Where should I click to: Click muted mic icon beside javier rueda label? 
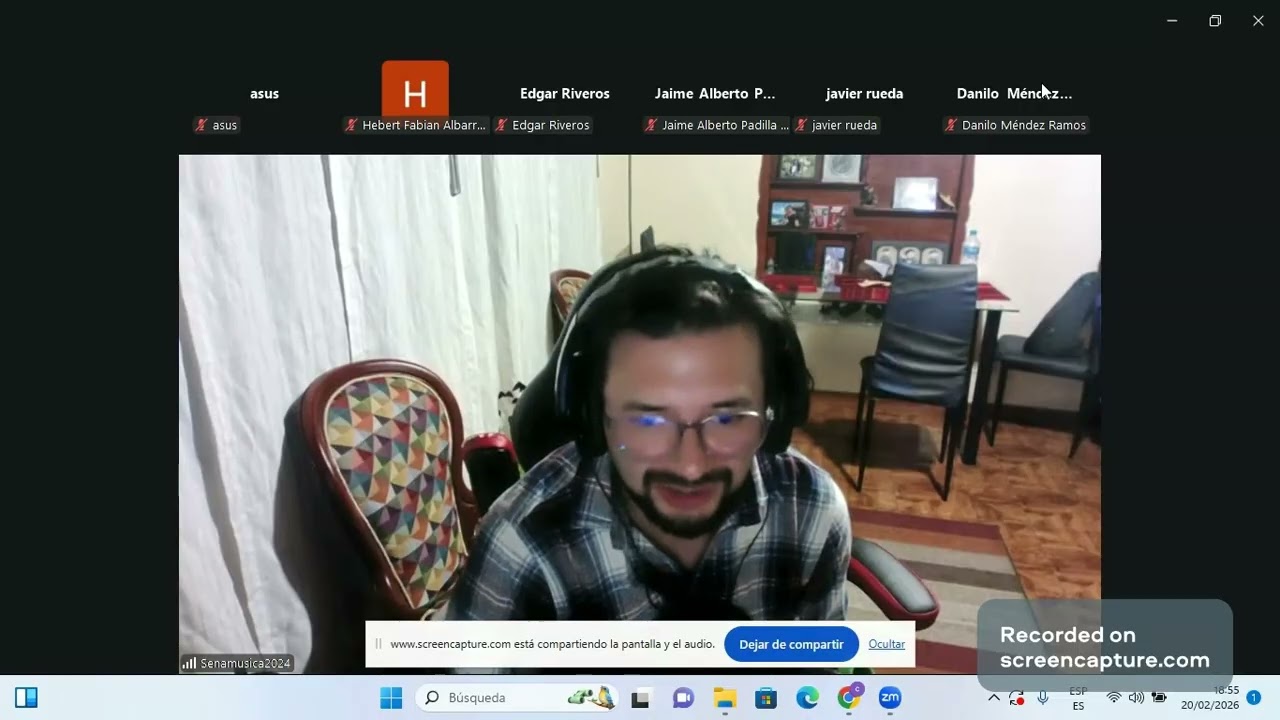click(x=801, y=125)
